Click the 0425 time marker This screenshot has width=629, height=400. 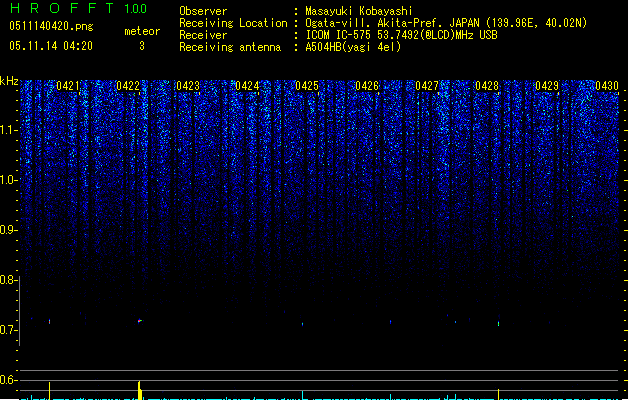[x=307, y=86]
